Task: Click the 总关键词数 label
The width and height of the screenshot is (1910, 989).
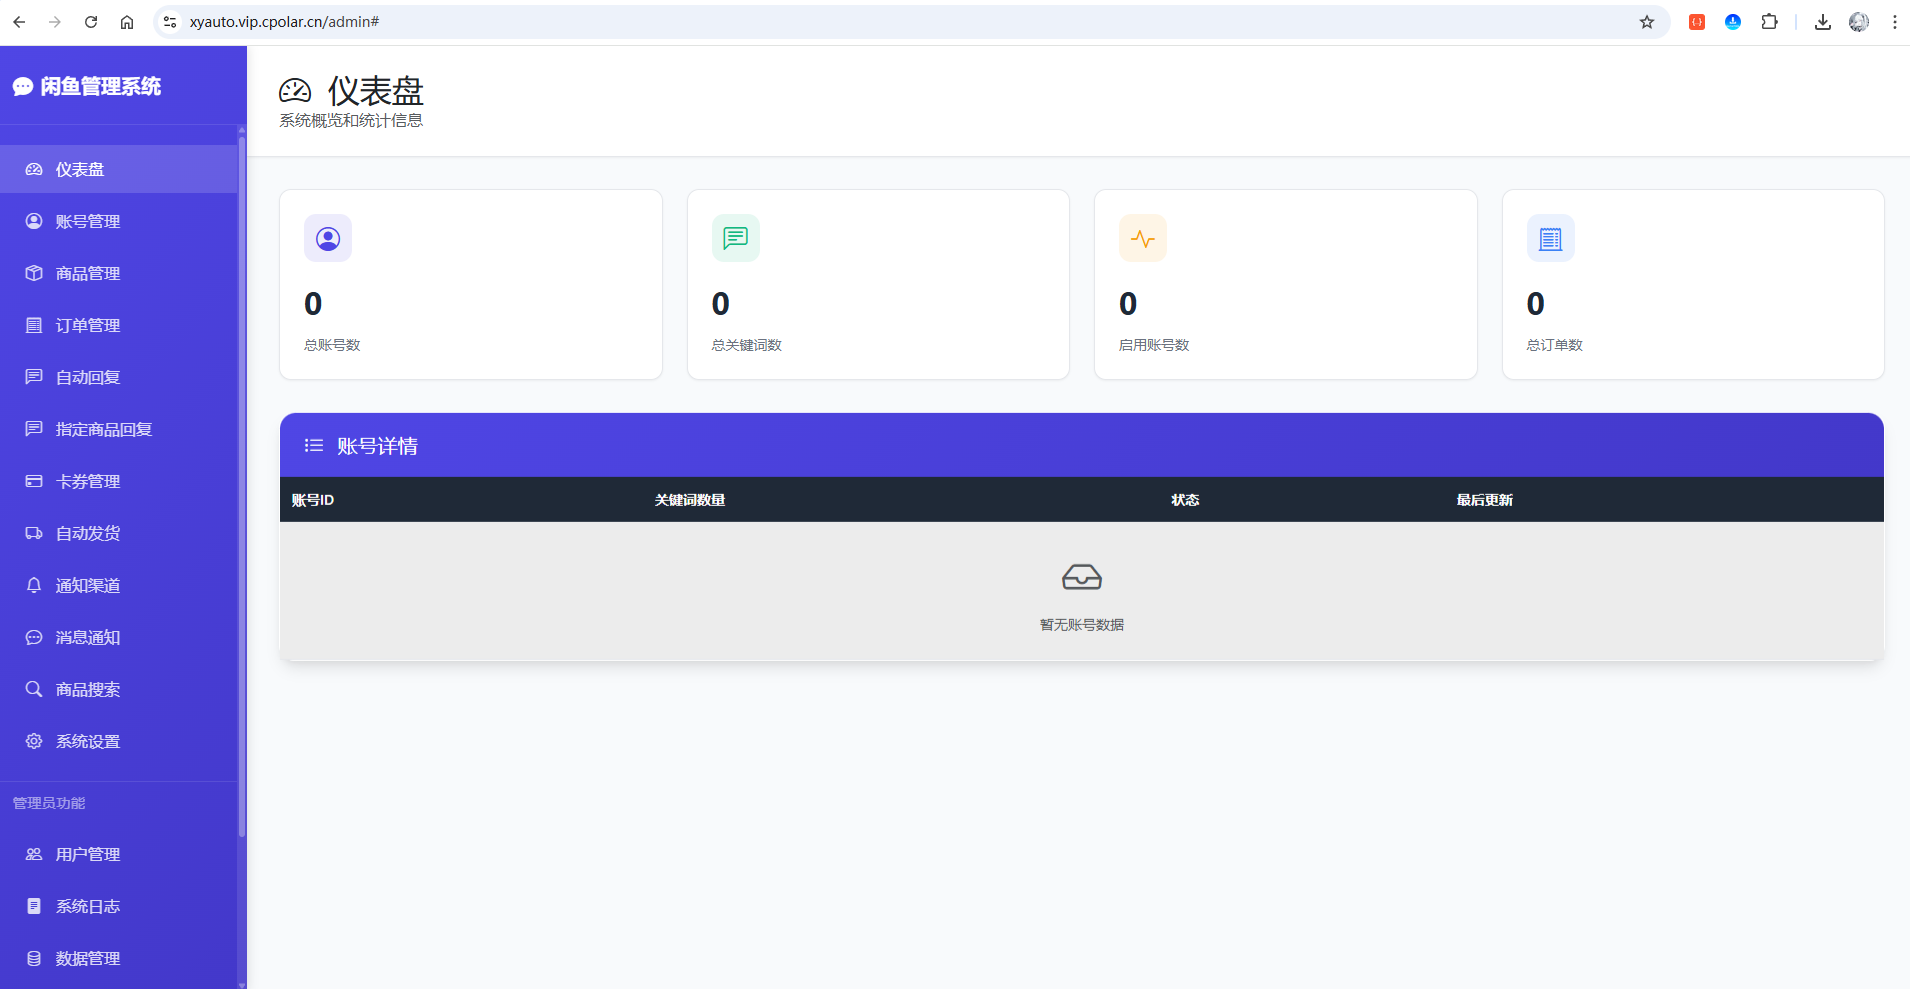Action: point(747,345)
